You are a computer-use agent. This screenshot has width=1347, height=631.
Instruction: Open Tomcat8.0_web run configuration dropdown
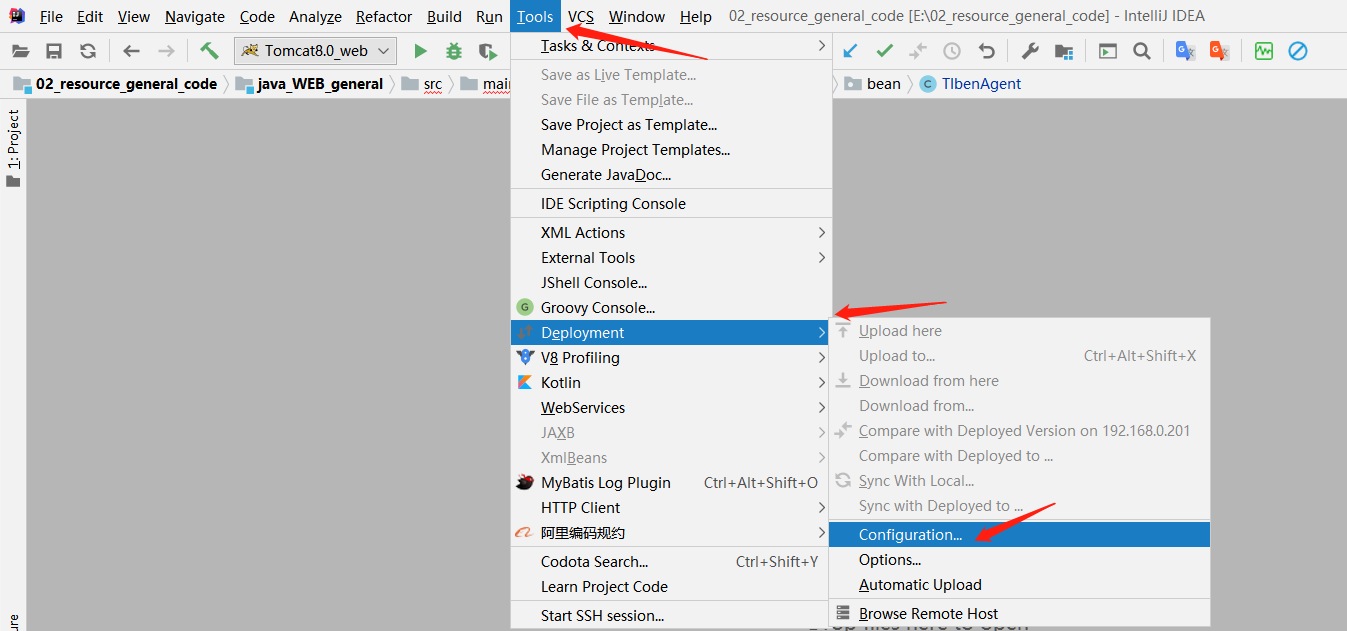click(315, 51)
